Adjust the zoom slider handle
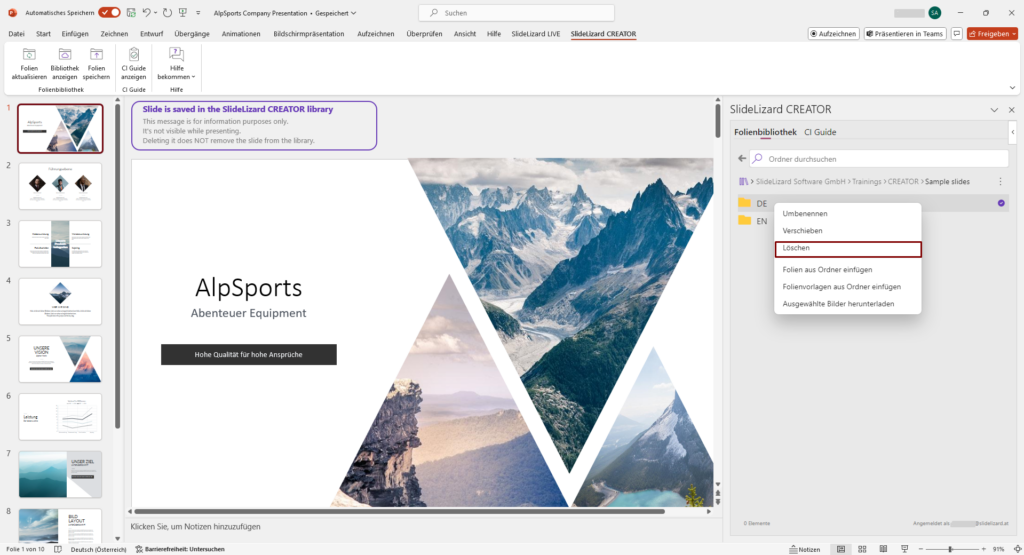 950,549
